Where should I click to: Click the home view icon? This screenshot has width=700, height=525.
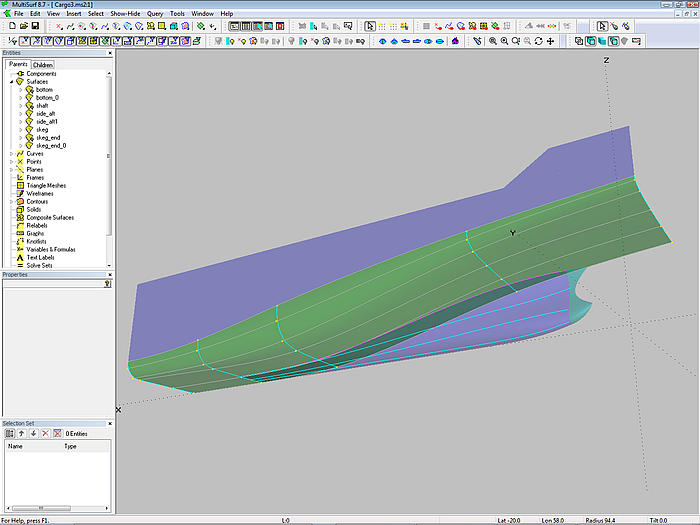point(455,41)
